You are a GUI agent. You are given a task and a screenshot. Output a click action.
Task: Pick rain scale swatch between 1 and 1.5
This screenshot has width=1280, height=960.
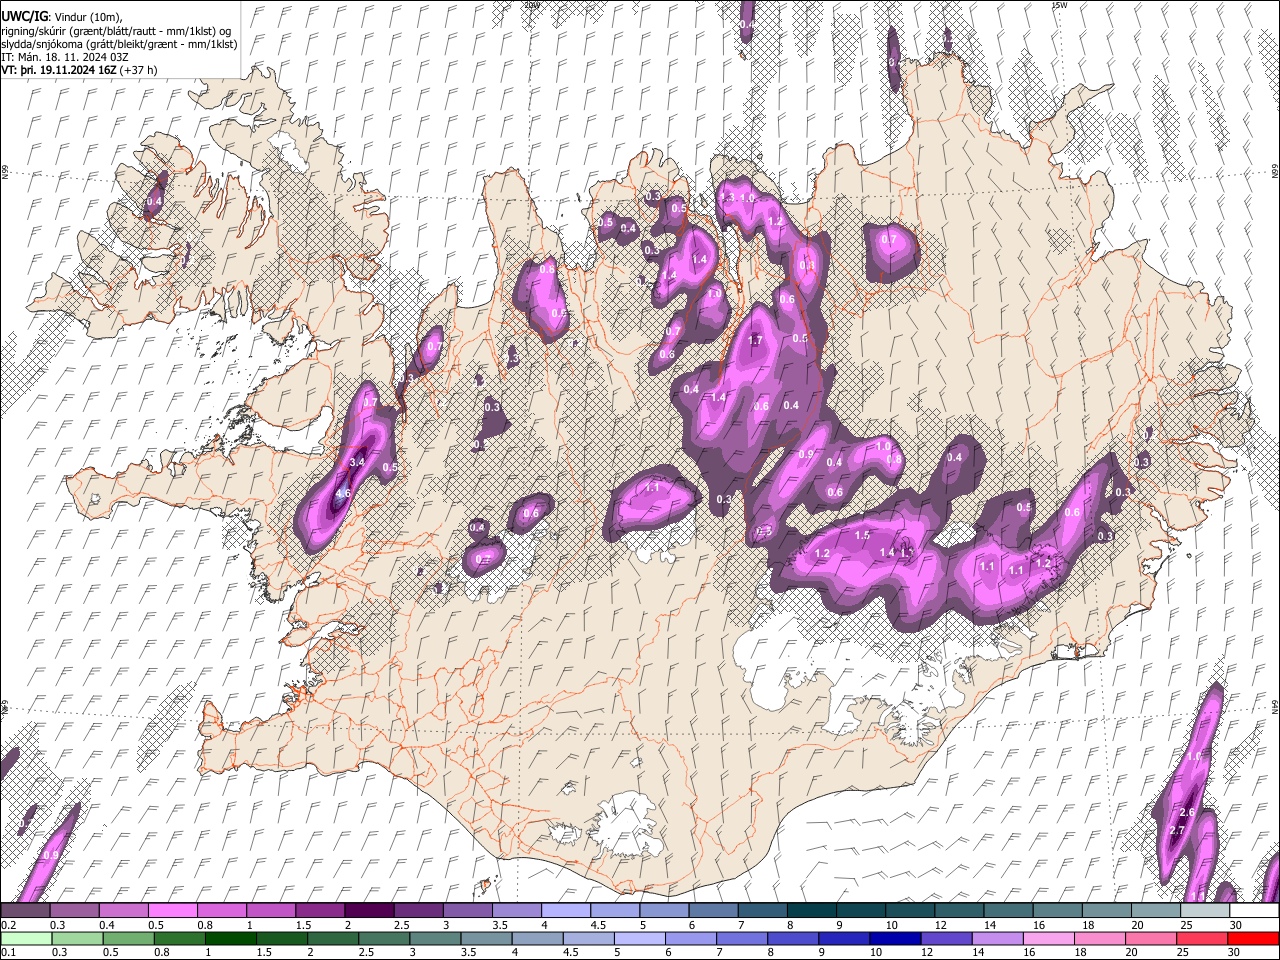pyautogui.click(x=230, y=938)
